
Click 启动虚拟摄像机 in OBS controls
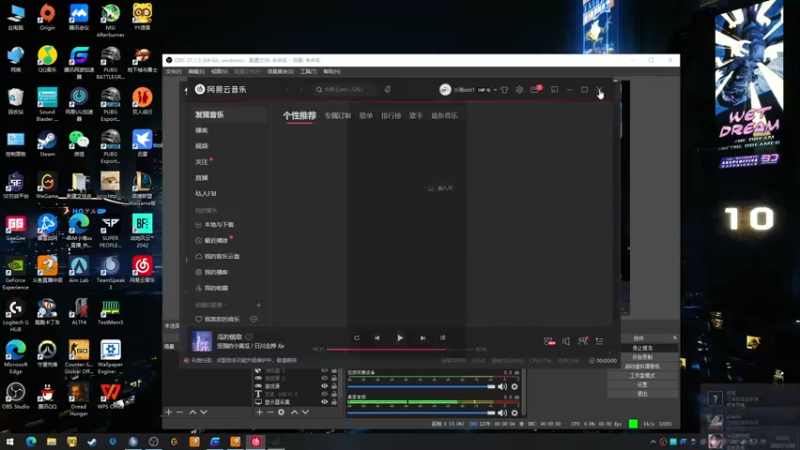coord(642,366)
